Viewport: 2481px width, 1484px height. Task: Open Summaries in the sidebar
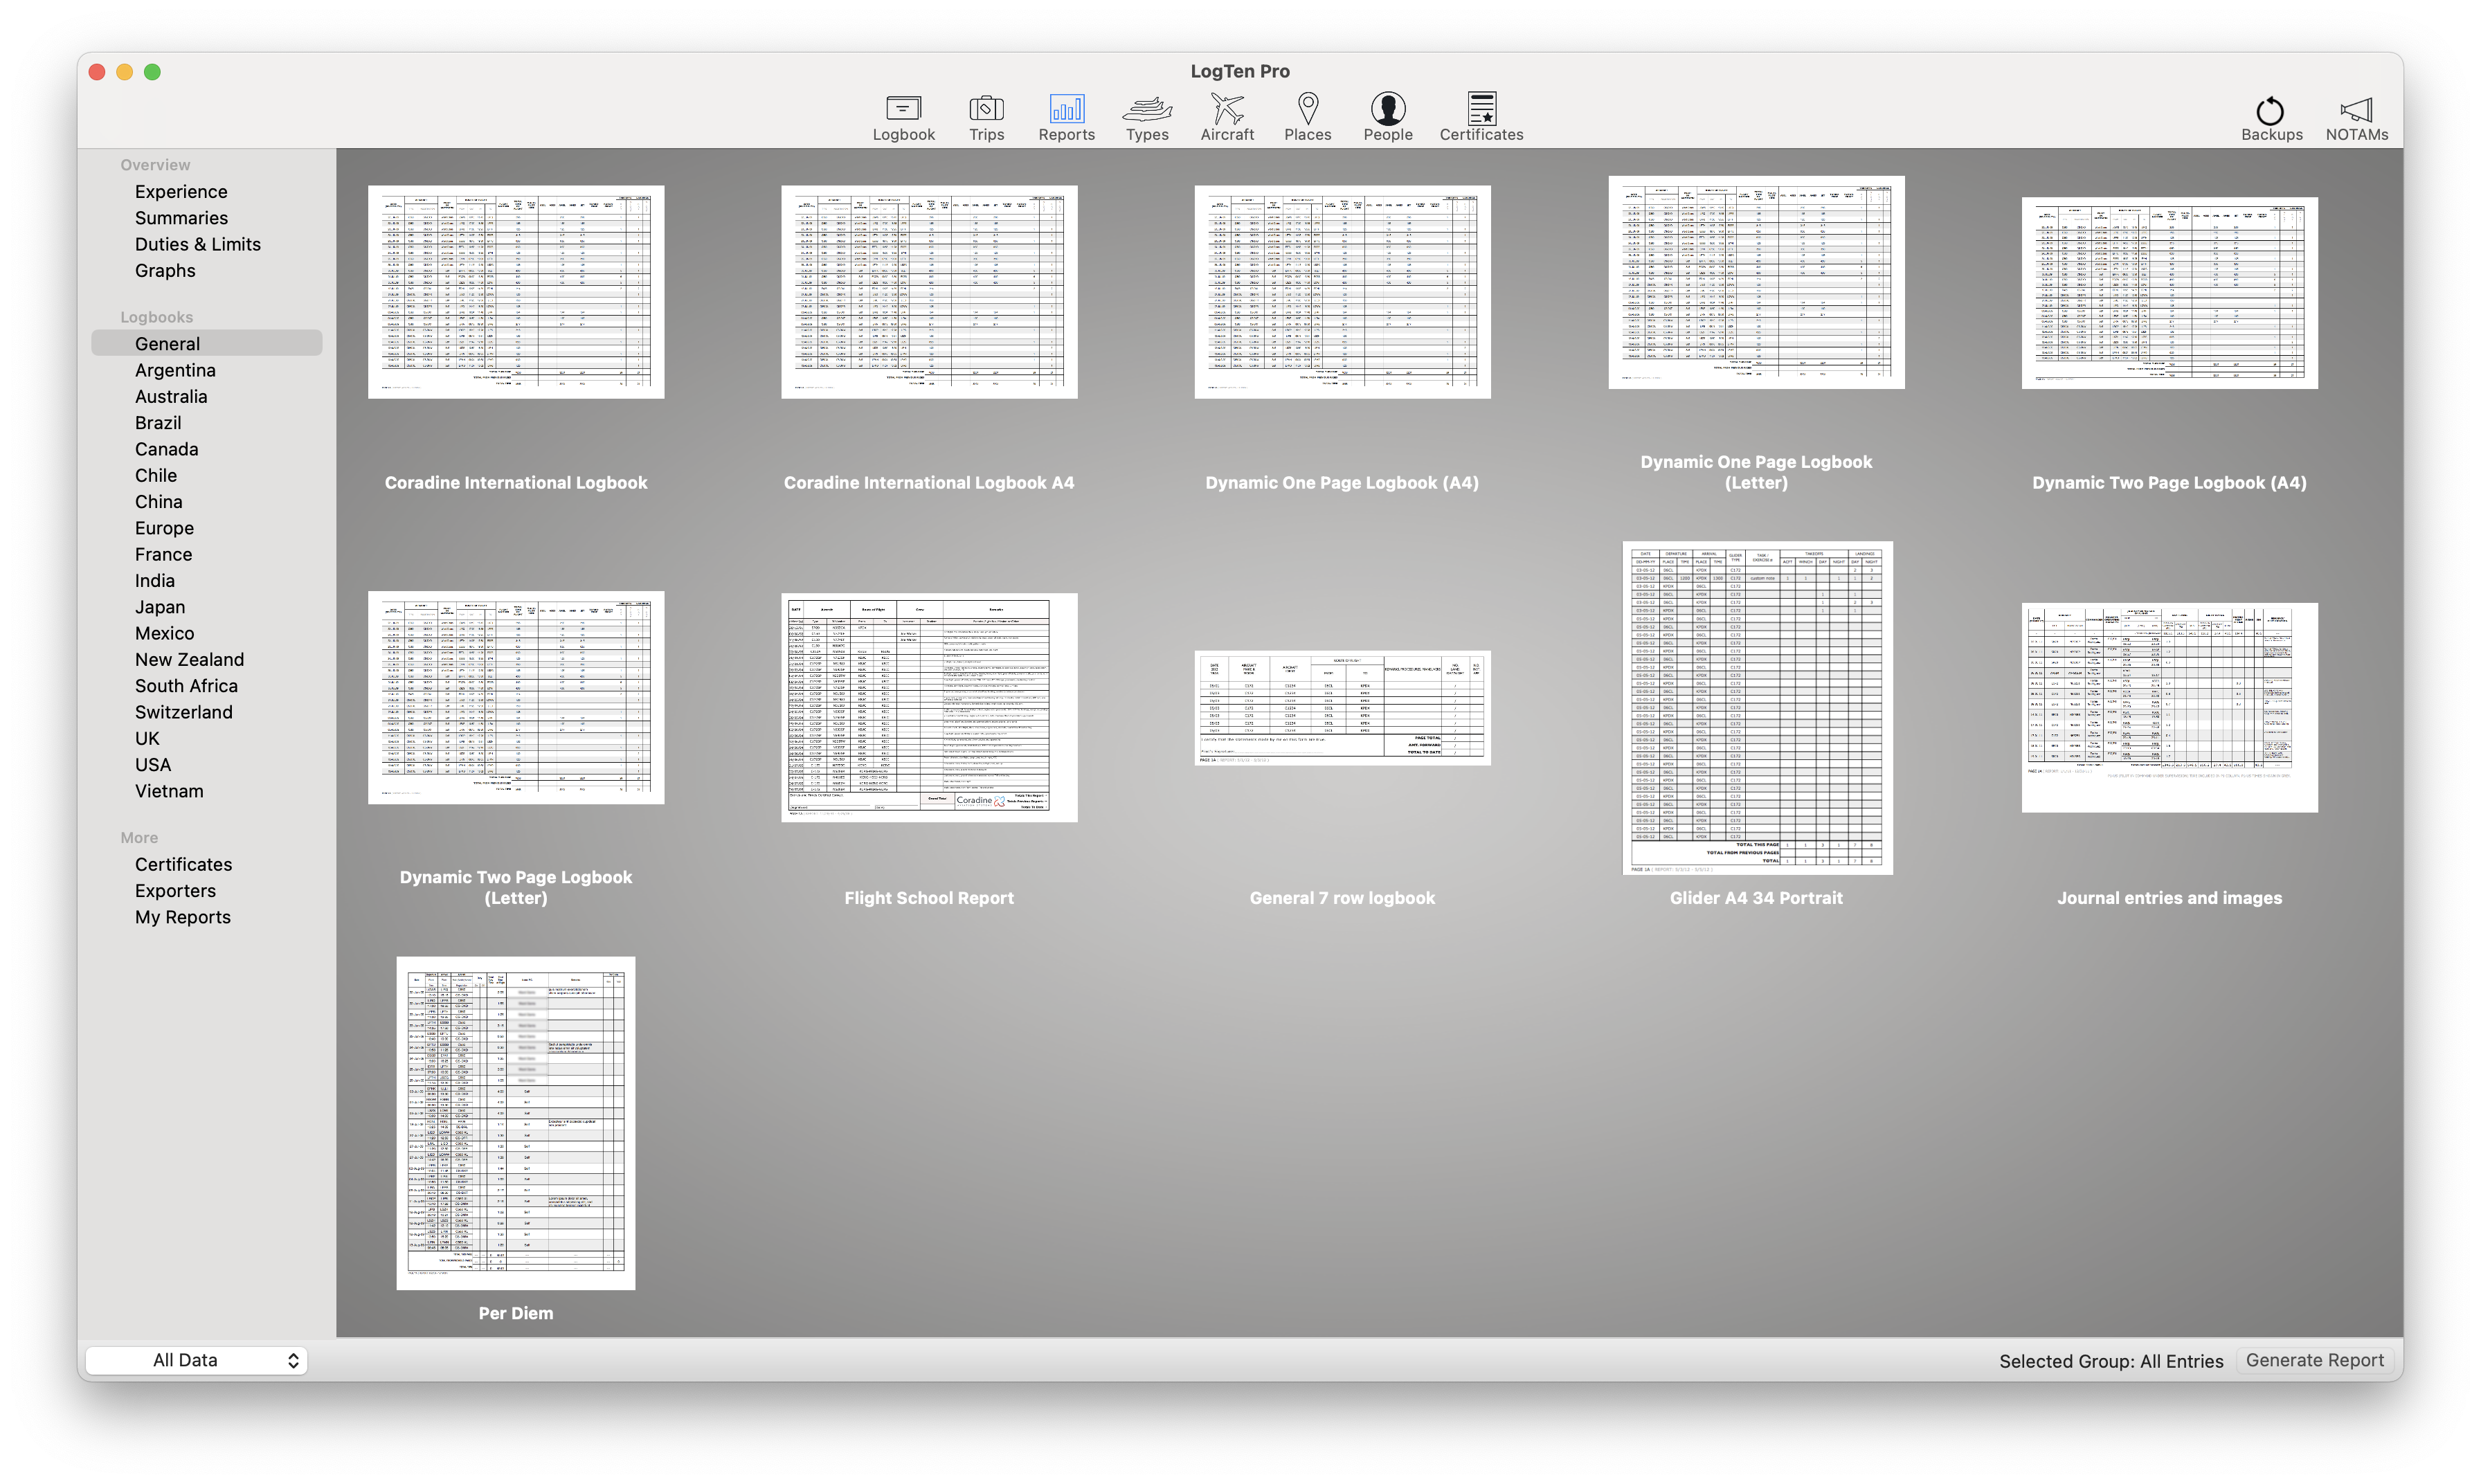coord(181,218)
